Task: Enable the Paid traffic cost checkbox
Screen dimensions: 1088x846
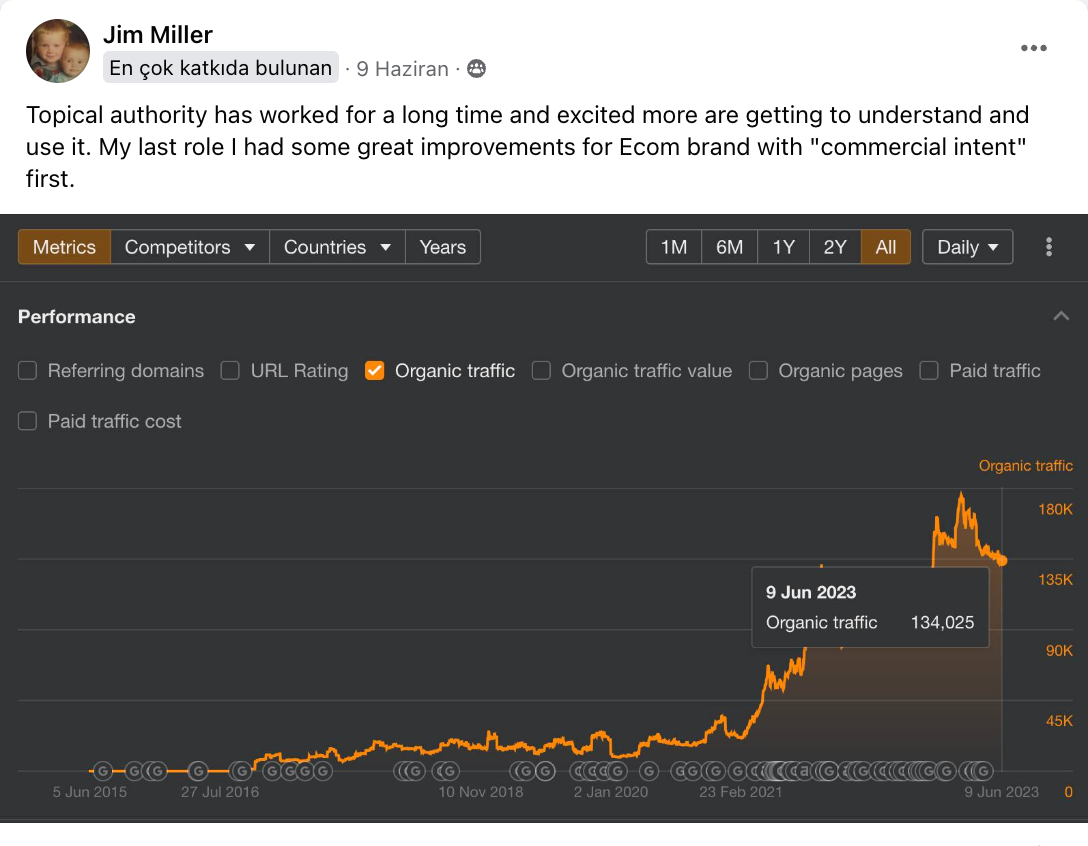Action: [x=28, y=421]
